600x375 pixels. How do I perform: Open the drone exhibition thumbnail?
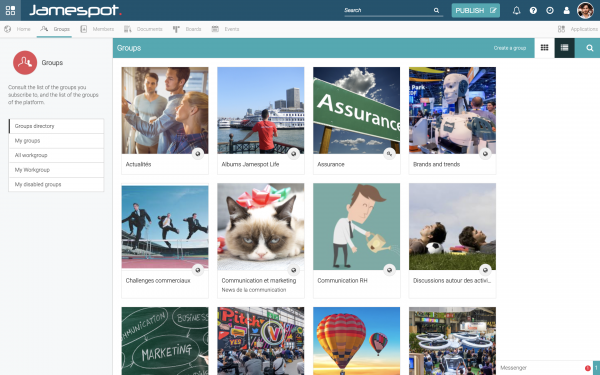(x=452, y=341)
